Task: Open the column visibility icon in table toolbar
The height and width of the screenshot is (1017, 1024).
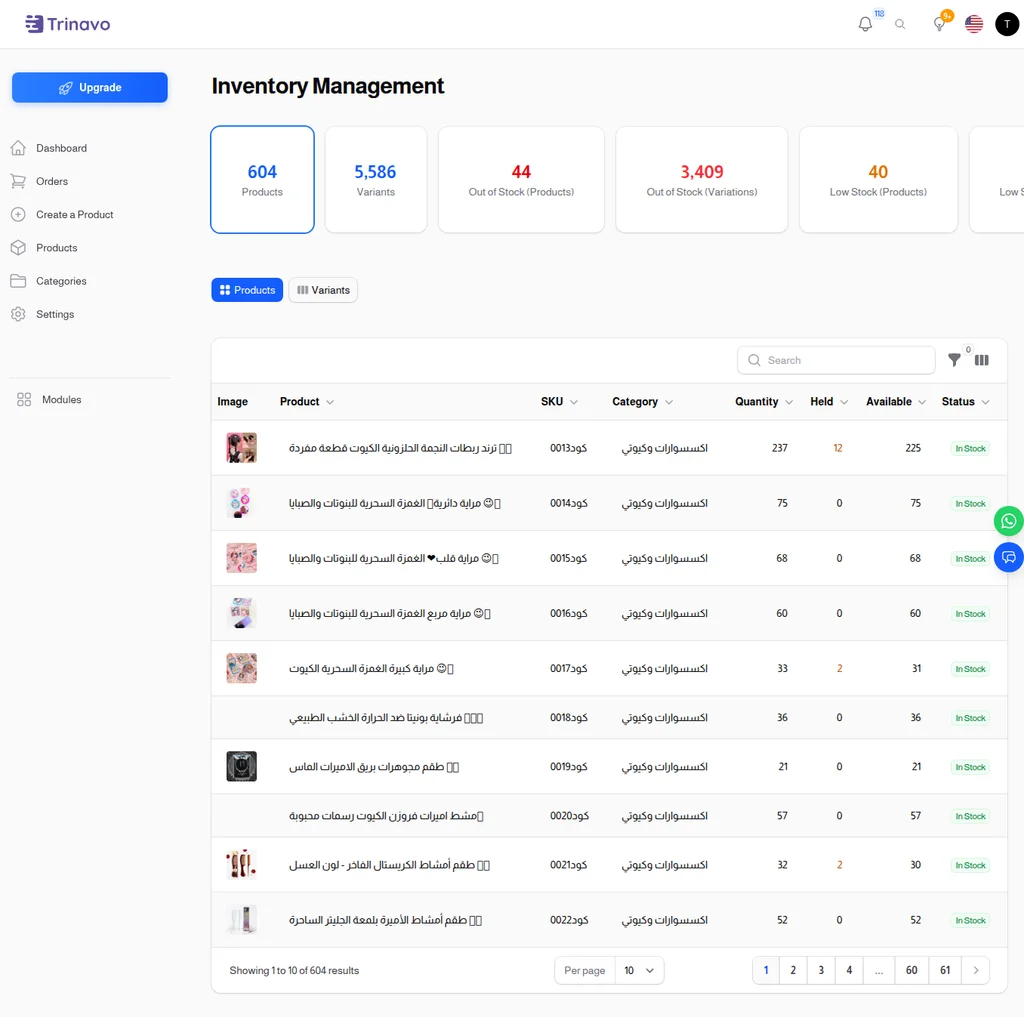Action: coord(982,360)
